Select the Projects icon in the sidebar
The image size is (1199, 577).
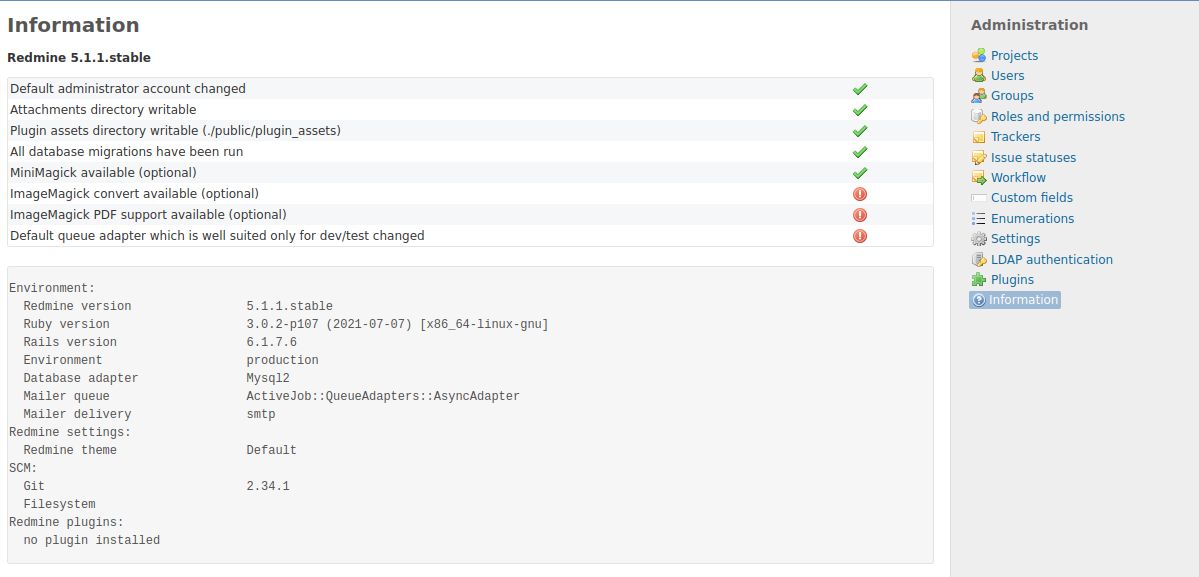click(x=978, y=55)
